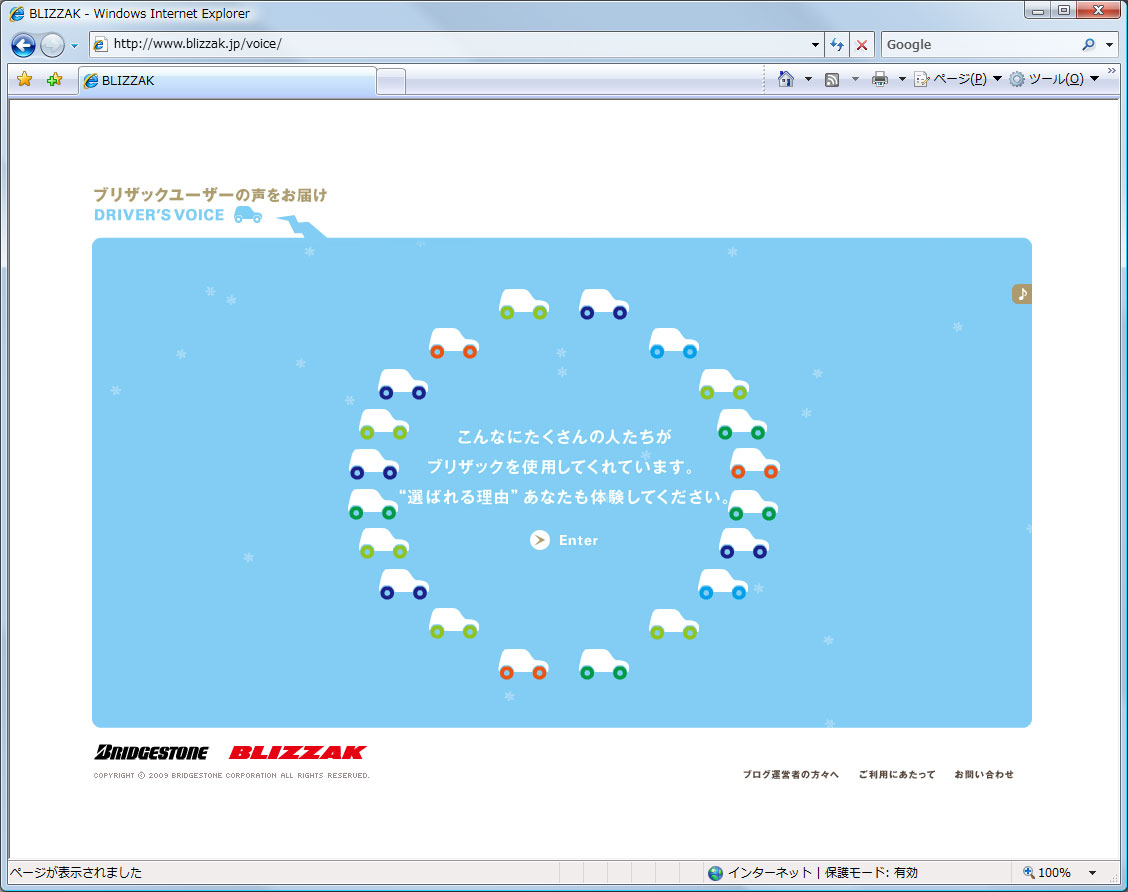1128x892 pixels.
Task: Expand the address bar history dropdown
Action: pos(815,45)
